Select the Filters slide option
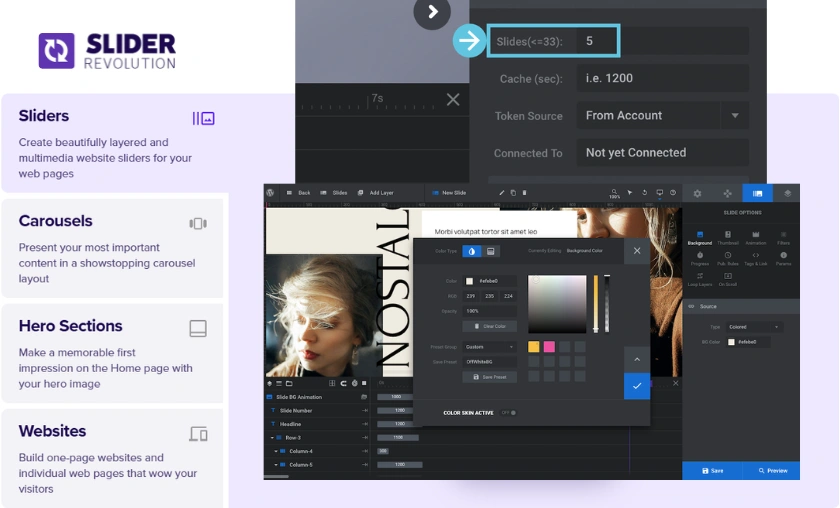The width and height of the screenshot is (840, 508). (783, 238)
